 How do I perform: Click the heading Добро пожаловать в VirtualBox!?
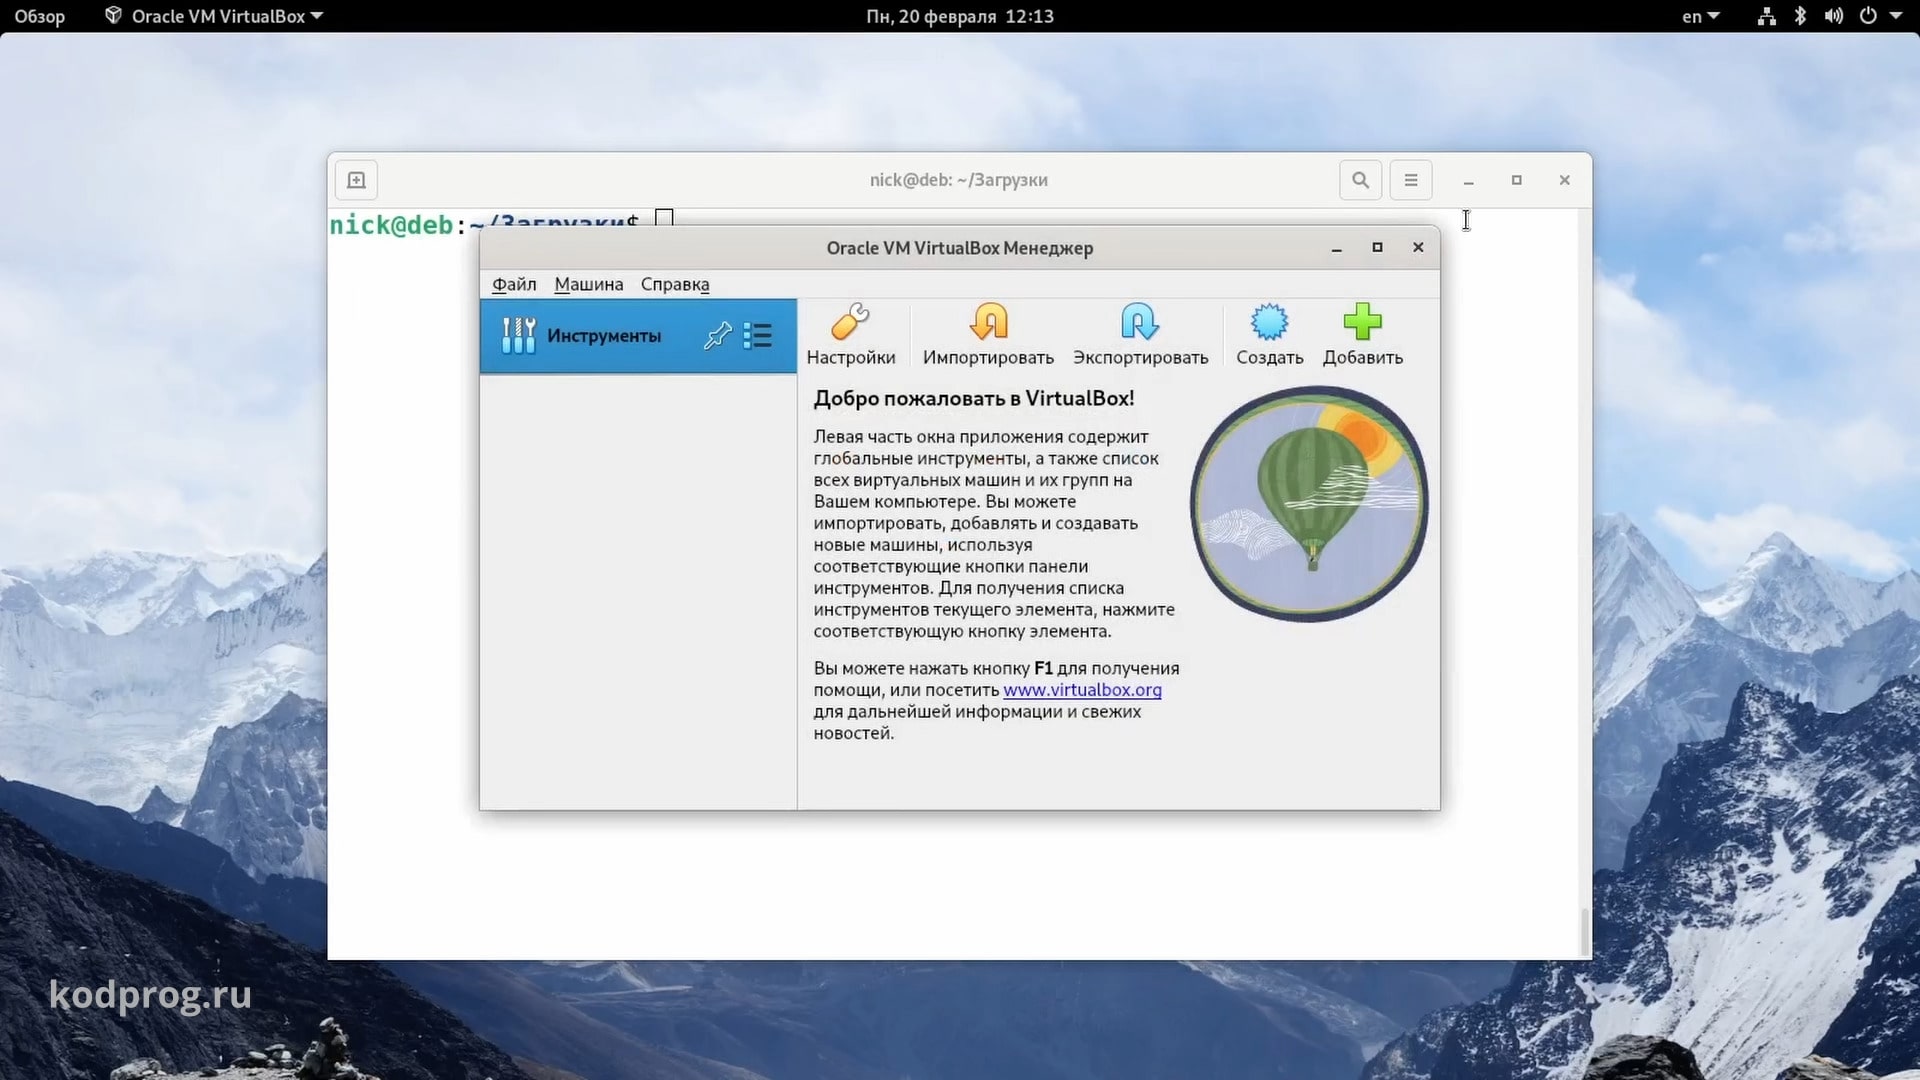[974, 398]
